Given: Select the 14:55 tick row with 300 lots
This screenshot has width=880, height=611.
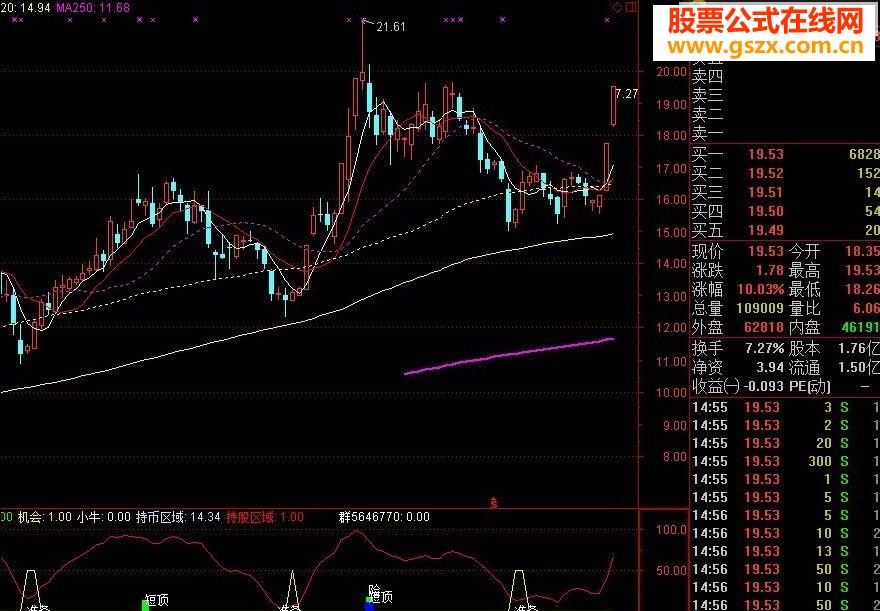Looking at the screenshot, I should point(785,461).
